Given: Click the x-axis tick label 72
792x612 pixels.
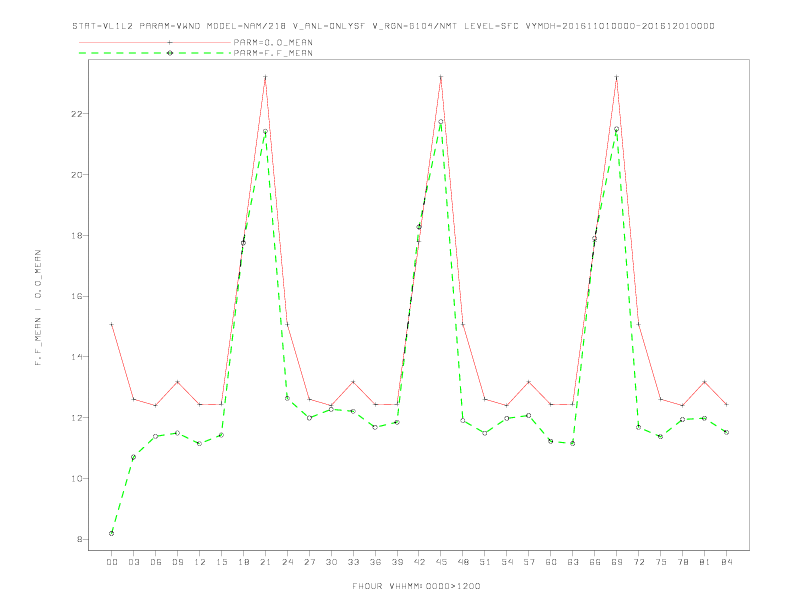Looking at the screenshot, I should (x=638, y=562).
